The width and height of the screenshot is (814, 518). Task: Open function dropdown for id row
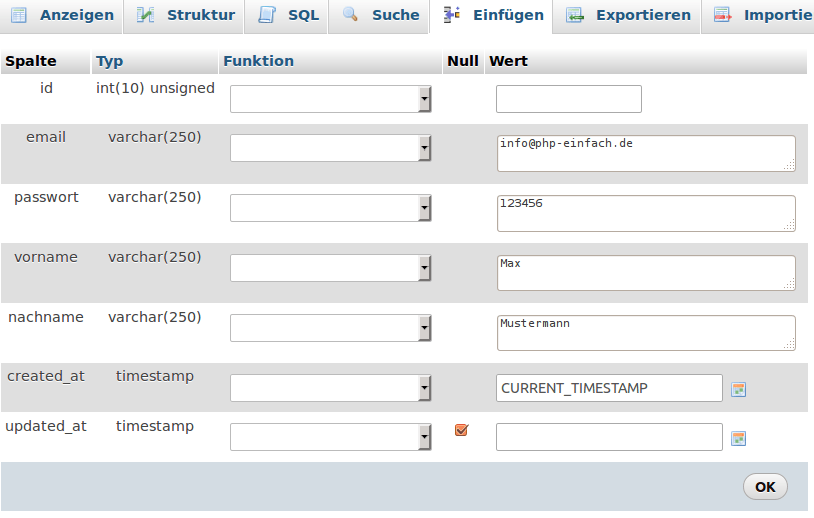(330, 99)
